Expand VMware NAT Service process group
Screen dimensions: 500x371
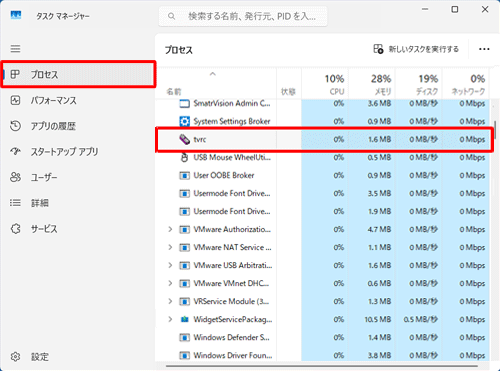(170, 247)
